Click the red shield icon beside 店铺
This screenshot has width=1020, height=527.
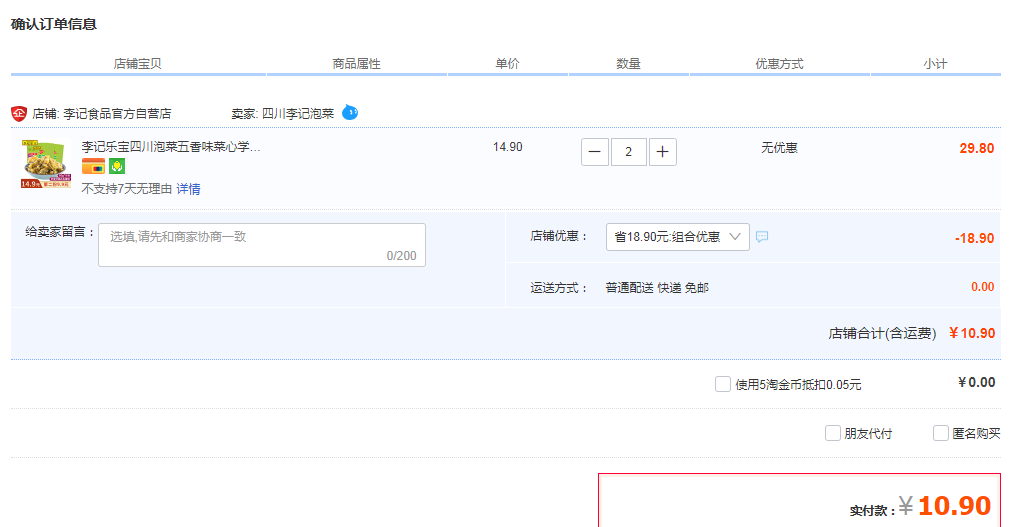point(19,114)
